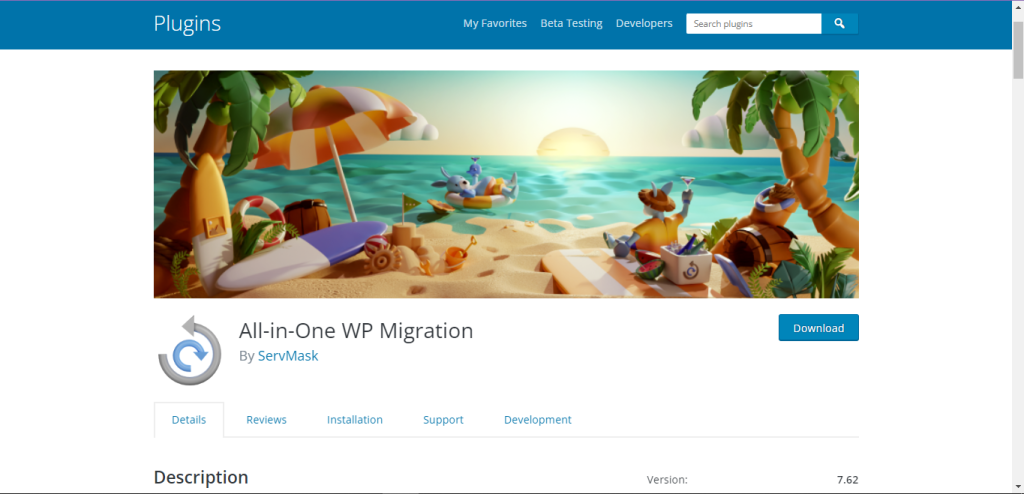
Task: Click the Plugins header title
Action: (x=187, y=24)
